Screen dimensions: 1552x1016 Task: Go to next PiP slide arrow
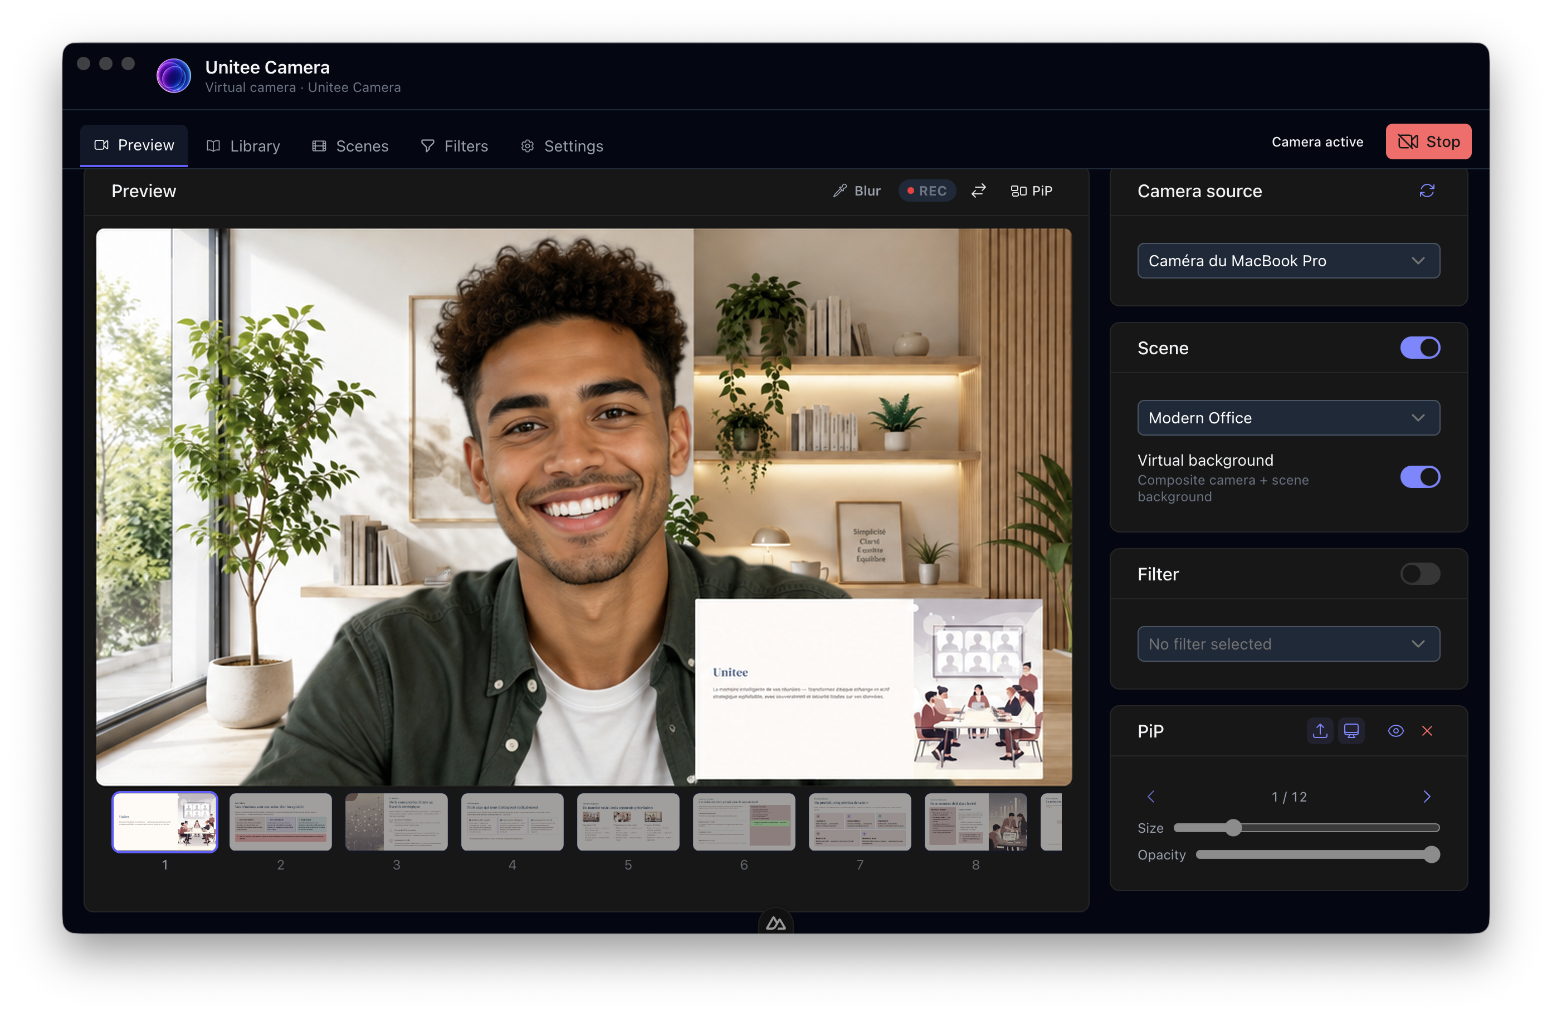pyautogui.click(x=1427, y=797)
